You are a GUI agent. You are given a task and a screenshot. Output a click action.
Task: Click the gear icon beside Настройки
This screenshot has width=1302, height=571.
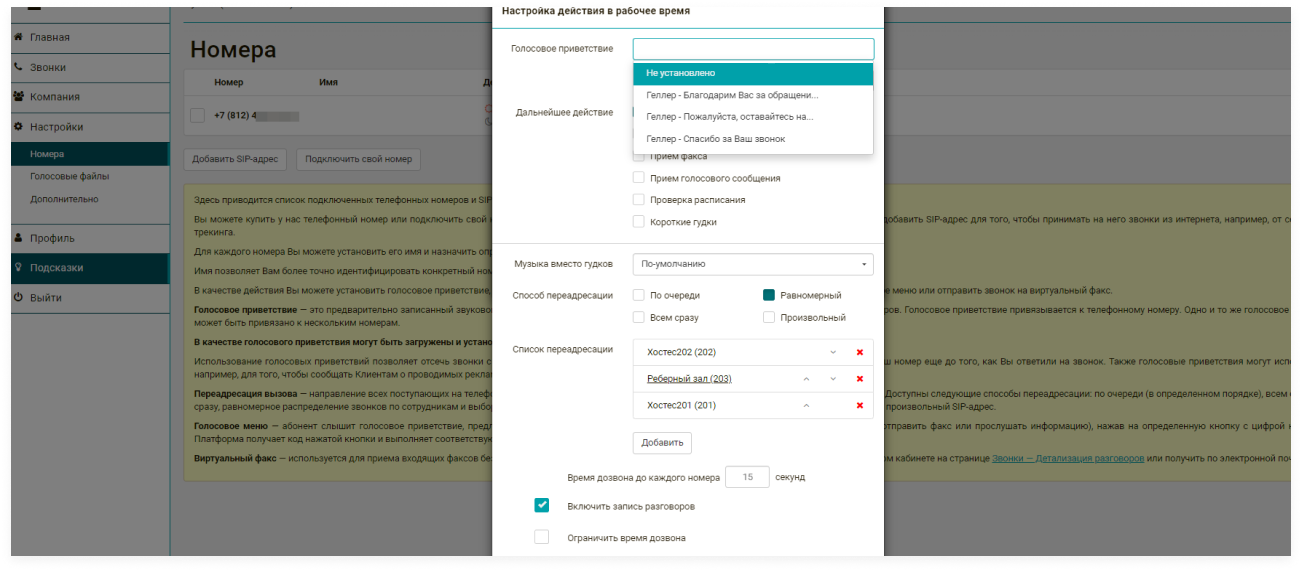pos(18,127)
